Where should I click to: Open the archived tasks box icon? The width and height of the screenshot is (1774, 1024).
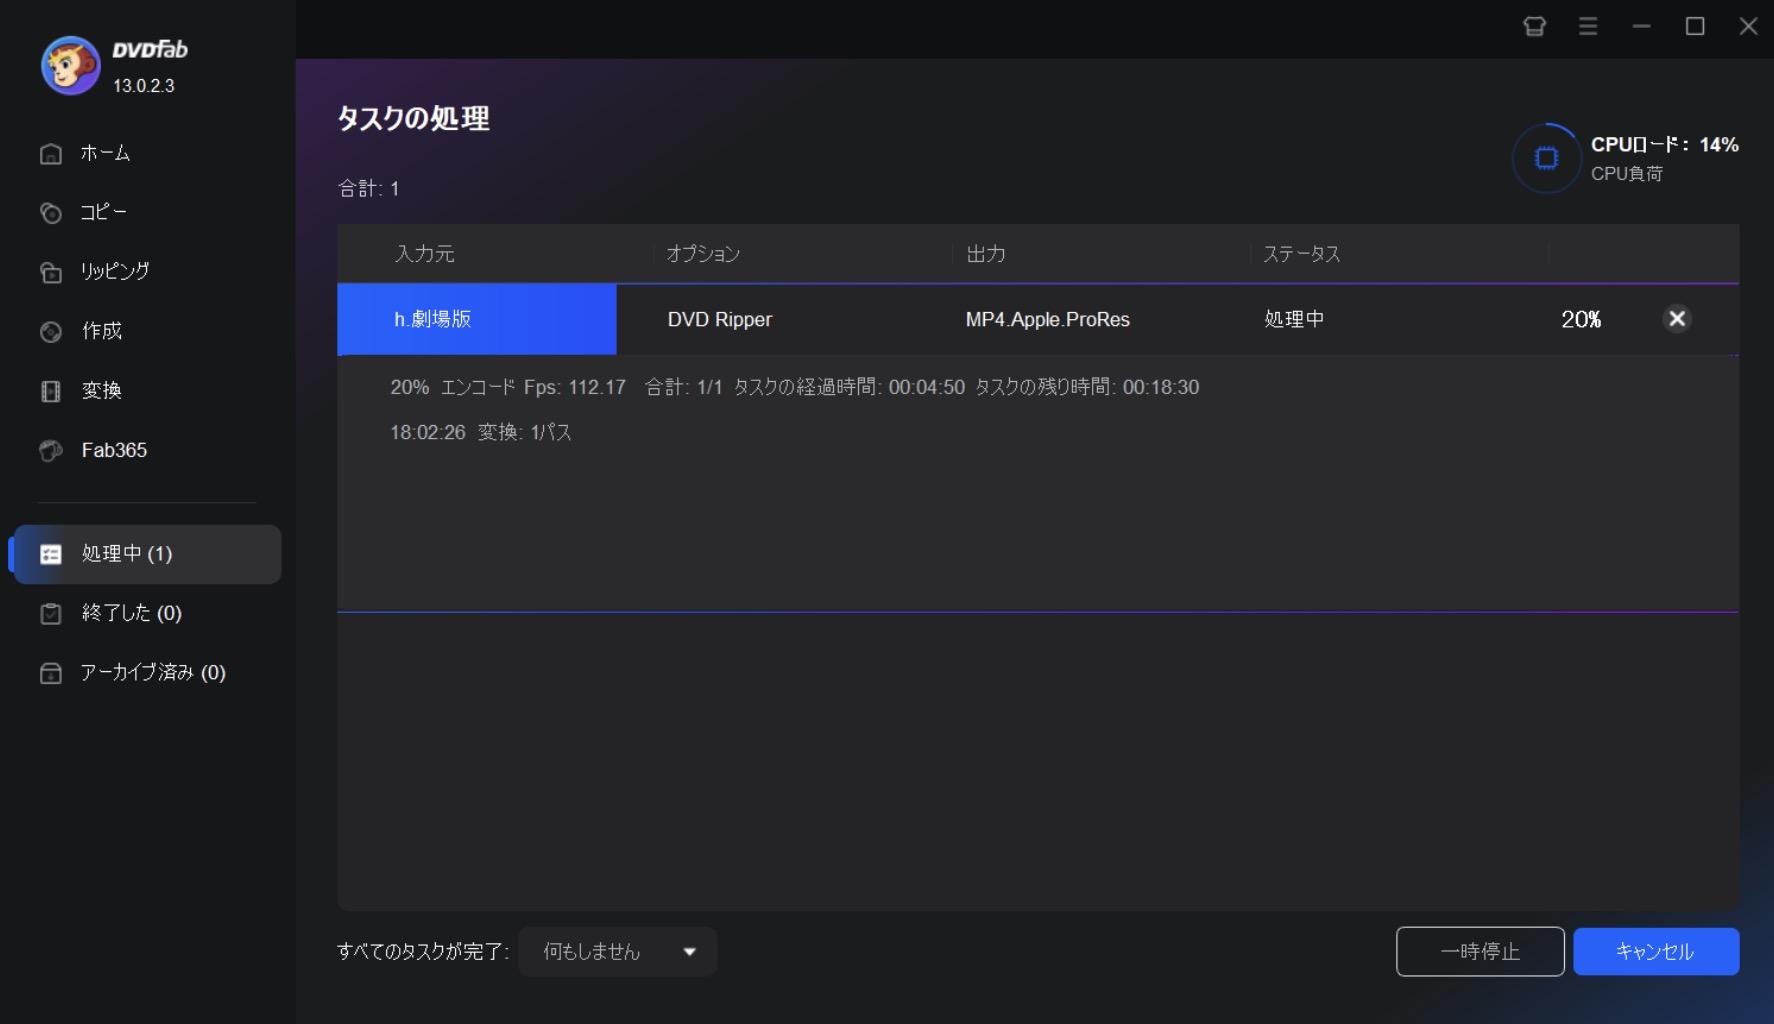click(51, 673)
